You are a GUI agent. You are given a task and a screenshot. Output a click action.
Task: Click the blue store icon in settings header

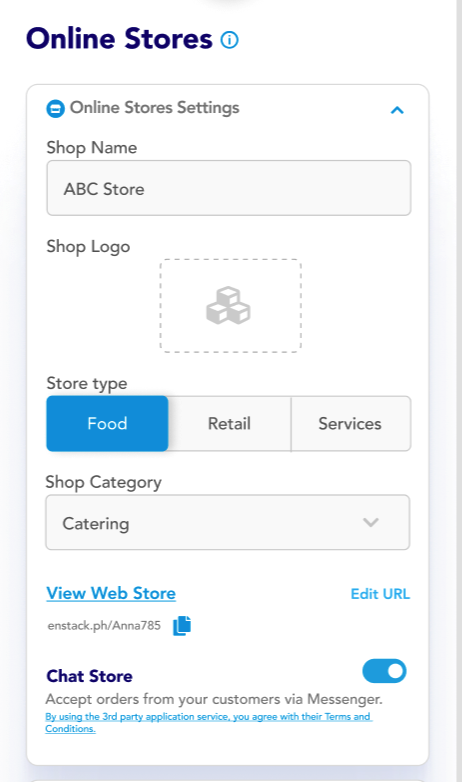click(55, 108)
